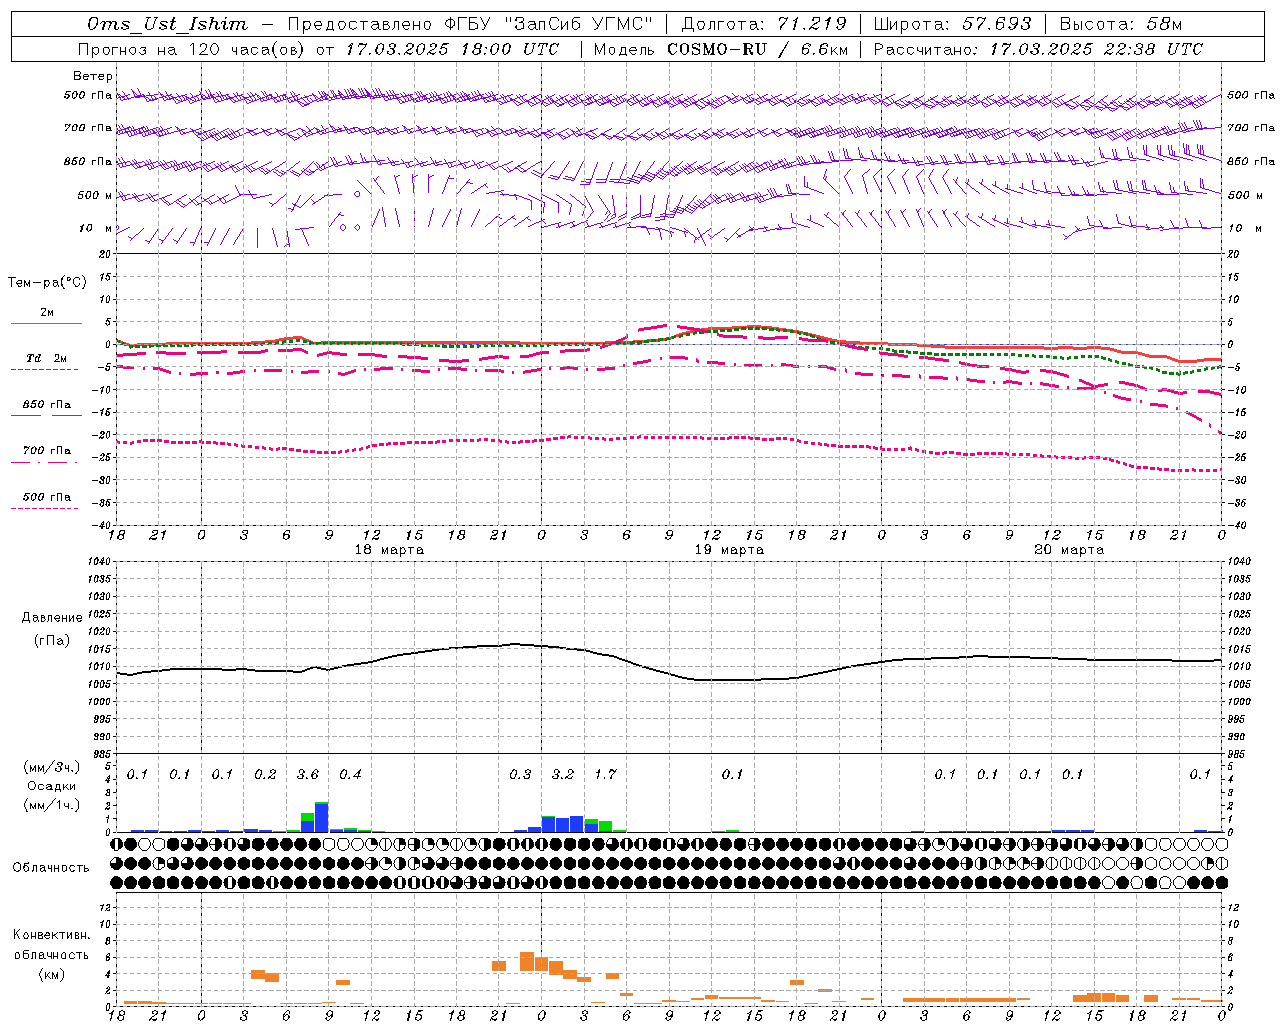Click the tallest blue precipitation bar under 3.6
Viewport: 1280px width, 1024px height.
pos(322,818)
